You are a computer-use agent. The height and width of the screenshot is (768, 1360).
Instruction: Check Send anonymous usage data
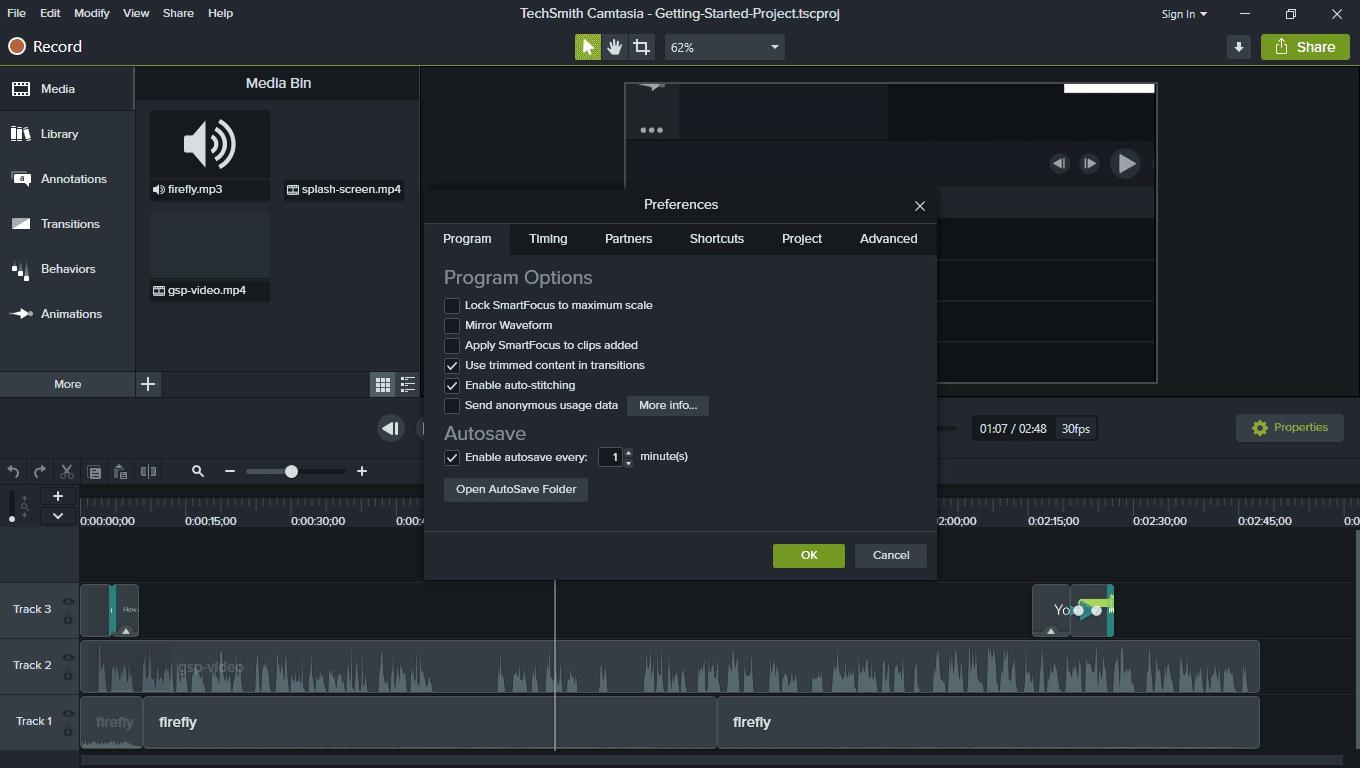[452, 405]
